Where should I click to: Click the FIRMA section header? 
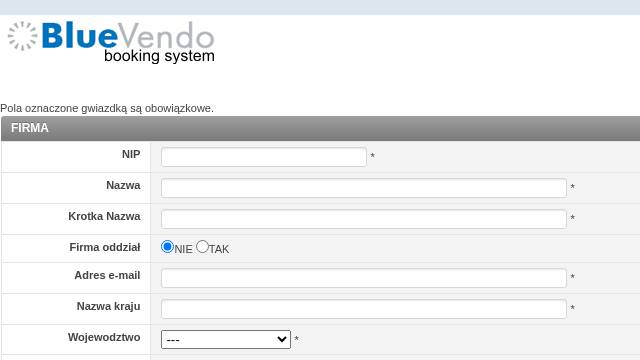click(x=320, y=128)
